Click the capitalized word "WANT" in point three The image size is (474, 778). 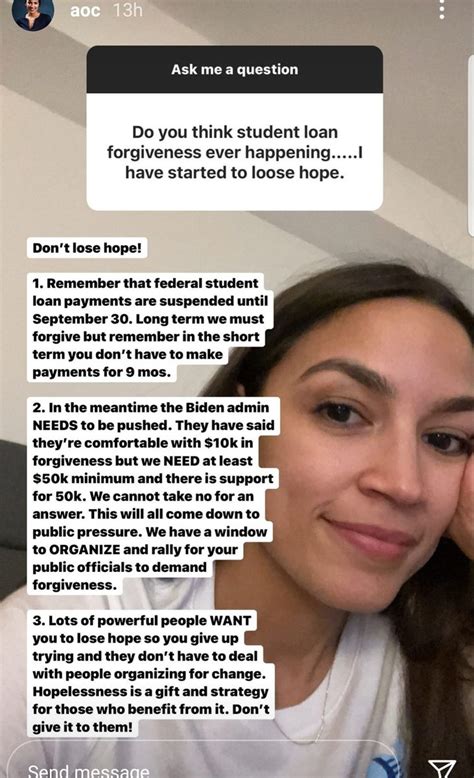tap(231, 621)
